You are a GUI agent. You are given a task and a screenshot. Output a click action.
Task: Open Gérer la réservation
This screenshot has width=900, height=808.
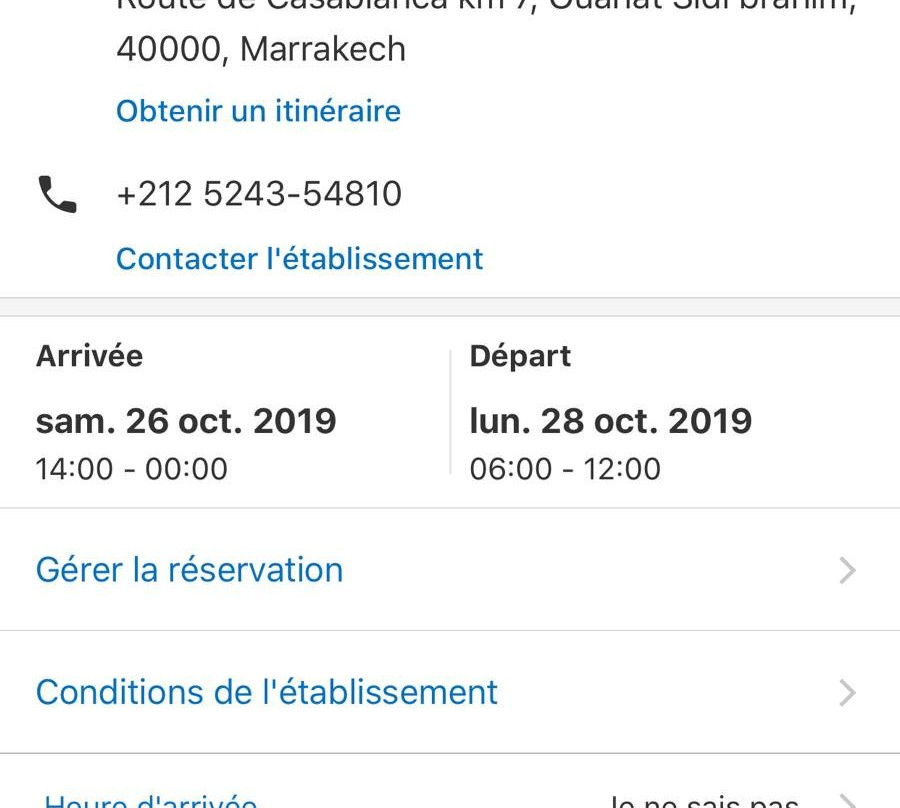click(x=190, y=570)
